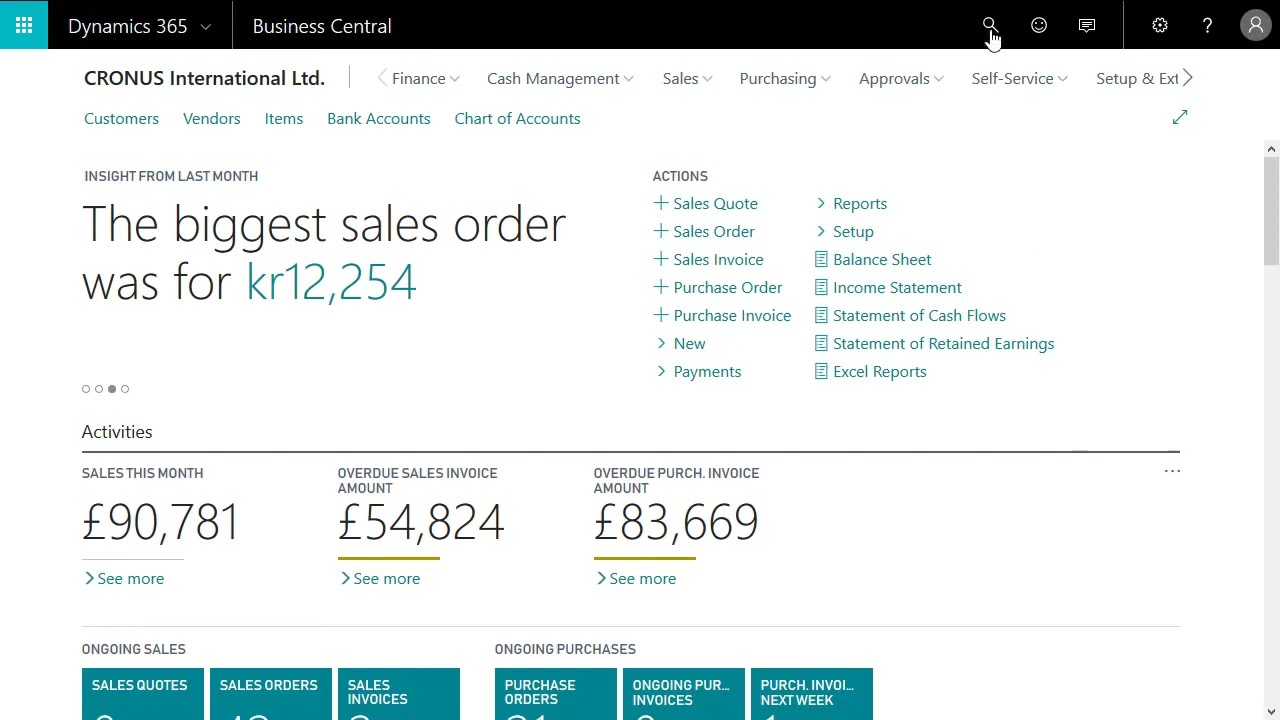Open Activities more options ellipsis
Viewport: 1280px width, 720px height.
pos(1172,471)
